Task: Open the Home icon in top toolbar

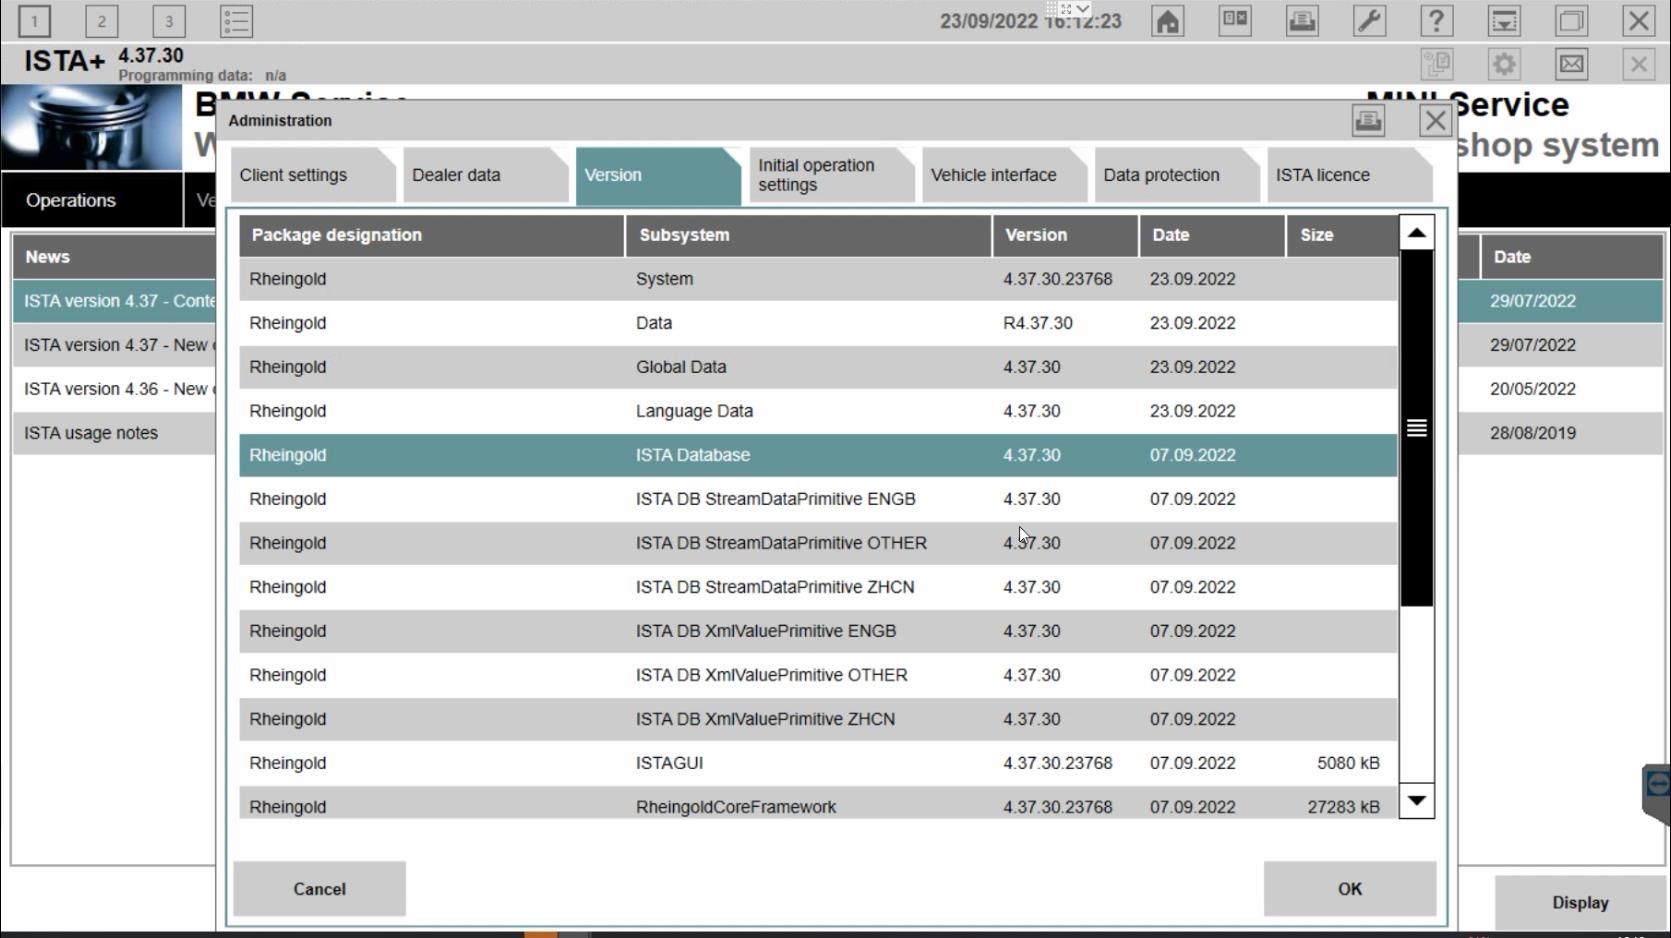Action: [1167, 21]
